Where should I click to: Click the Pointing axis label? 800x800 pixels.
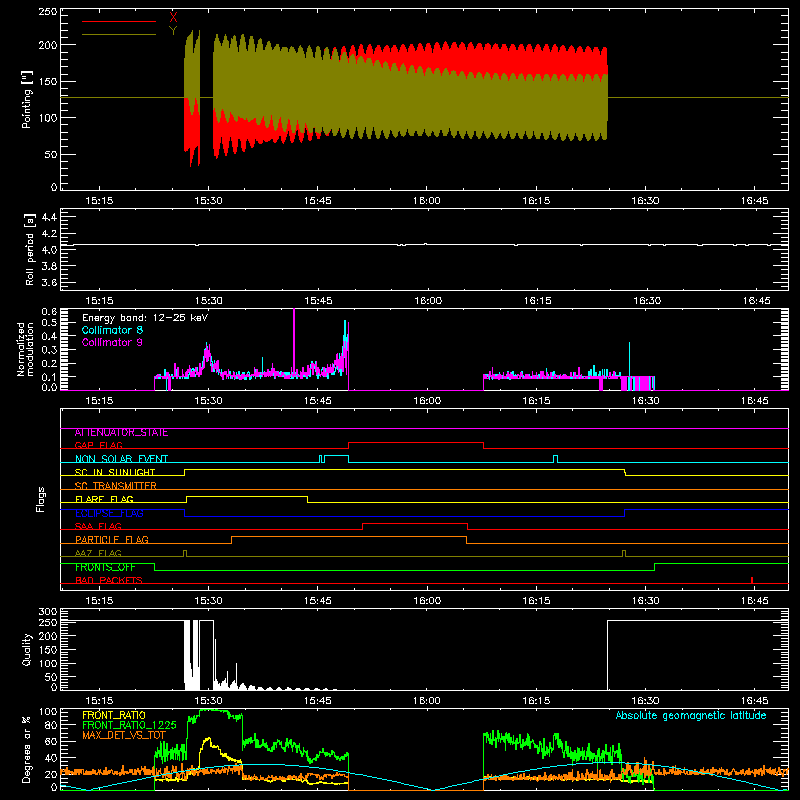(x=27, y=99)
